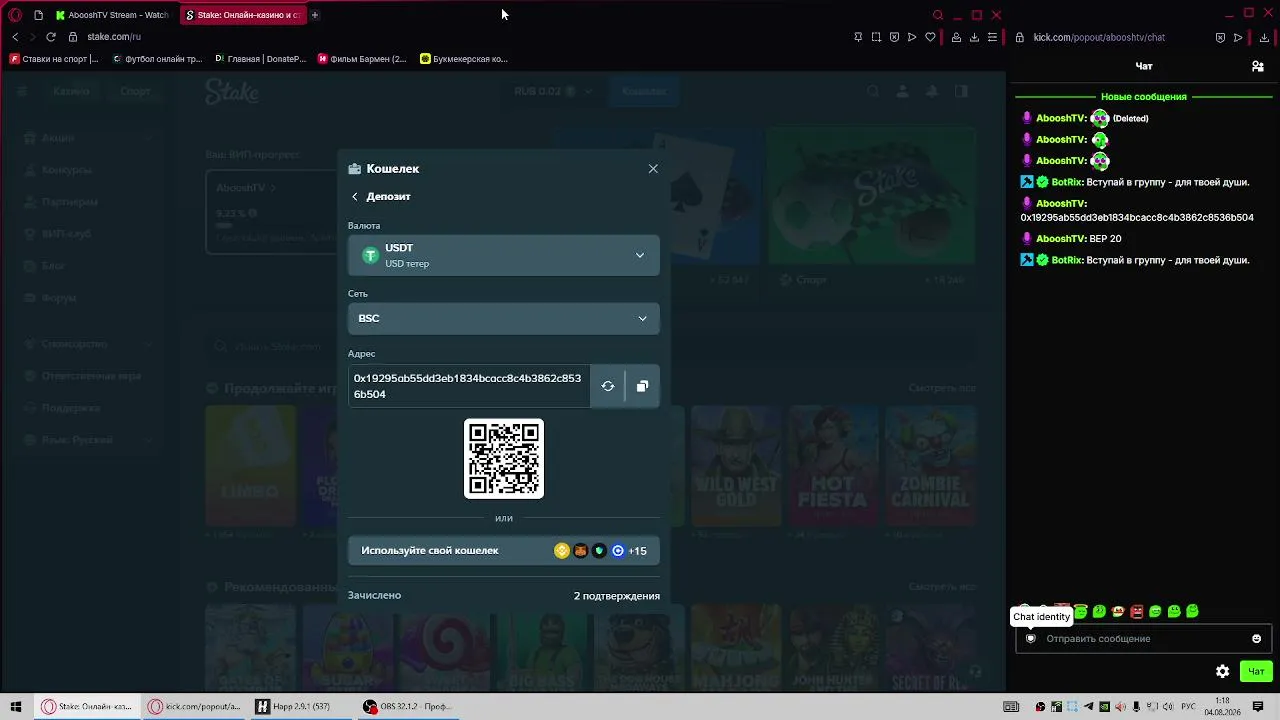The height and width of the screenshot is (720, 1280).
Task: Open the BSC network dropdown
Action: [x=504, y=318]
